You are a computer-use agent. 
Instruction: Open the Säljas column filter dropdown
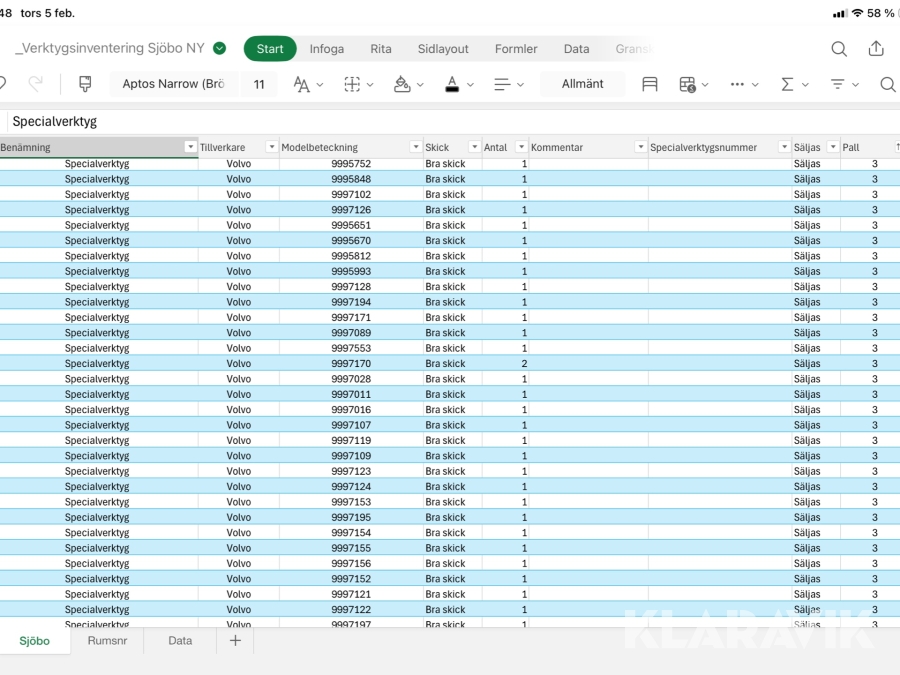832,147
